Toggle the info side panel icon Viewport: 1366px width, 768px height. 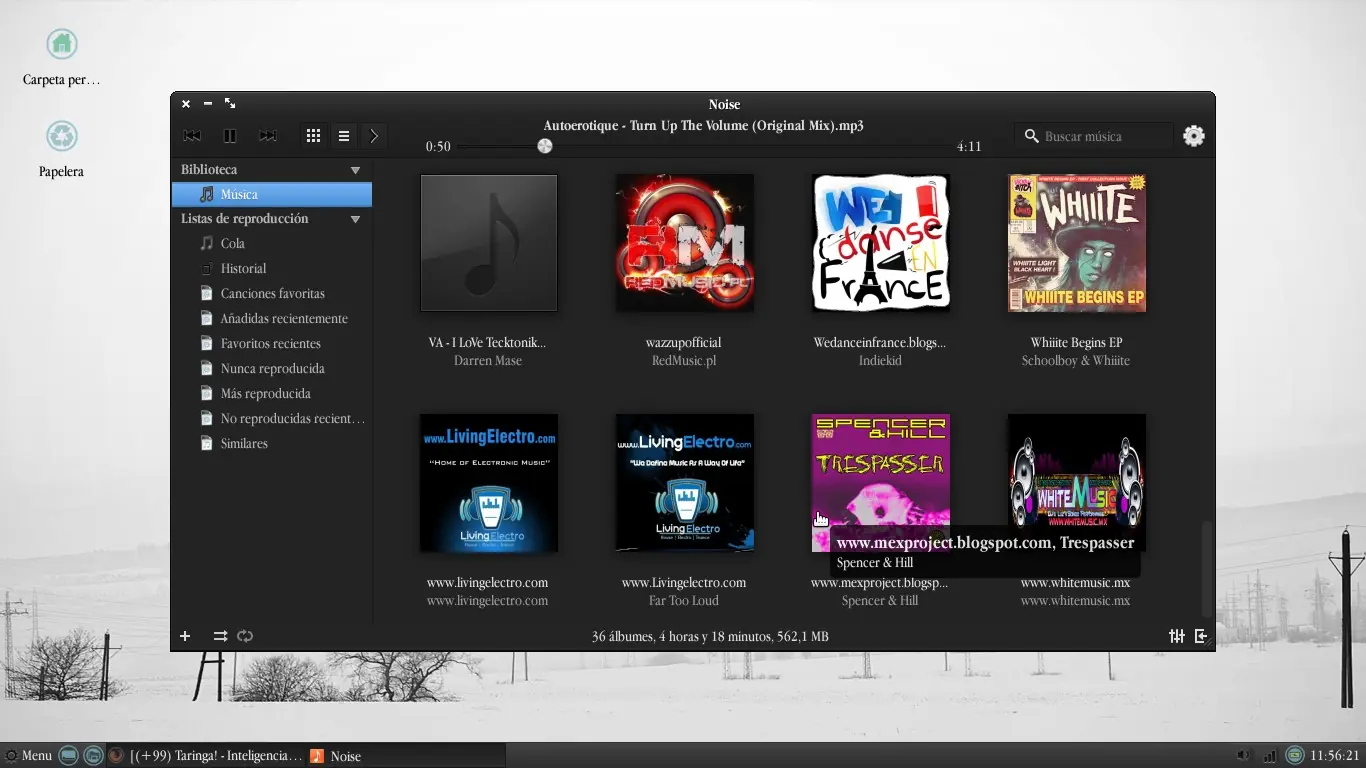pyautogui.click(x=1201, y=636)
